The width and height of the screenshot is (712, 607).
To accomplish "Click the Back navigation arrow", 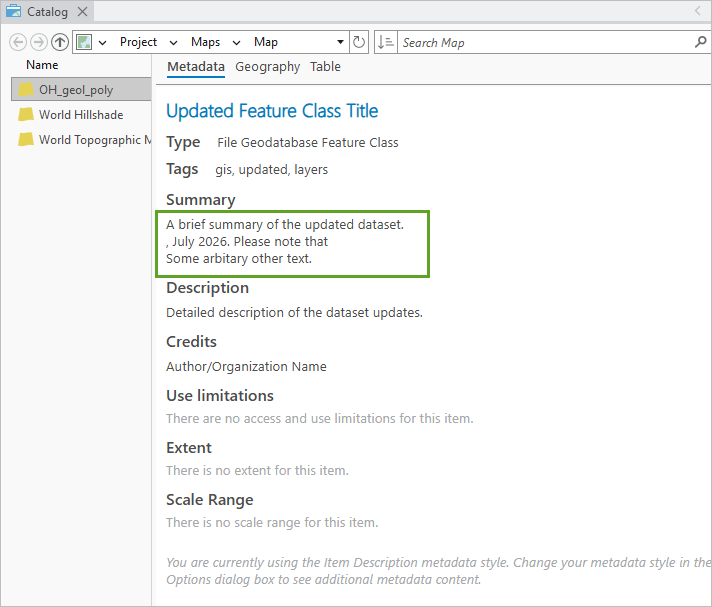I will click(x=18, y=42).
